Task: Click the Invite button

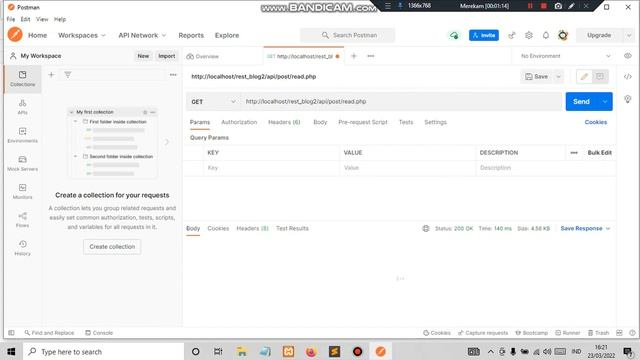Action: click(484, 36)
